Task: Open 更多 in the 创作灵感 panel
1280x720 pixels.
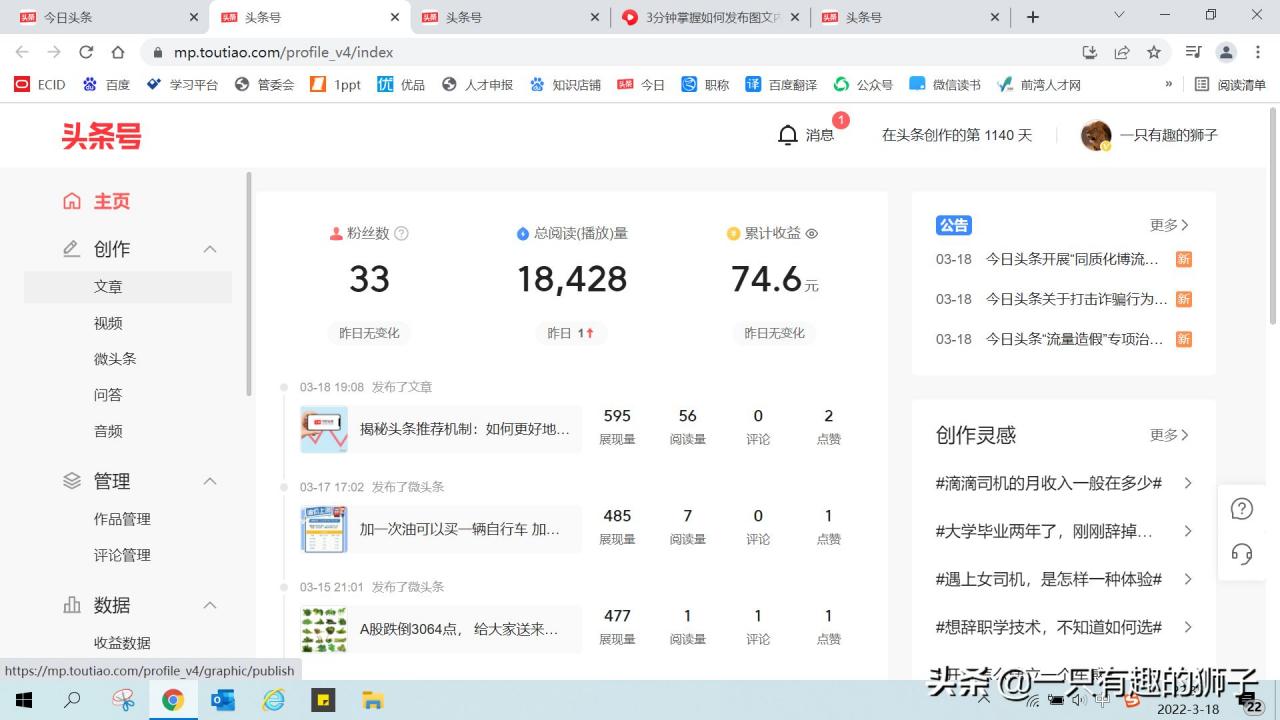Action: pos(1169,435)
